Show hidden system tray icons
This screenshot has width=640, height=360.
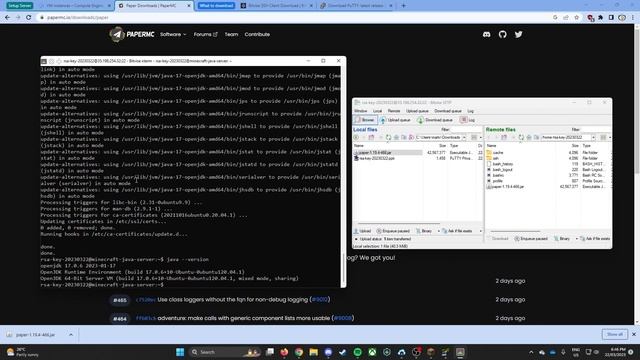click(x=531, y=352)
